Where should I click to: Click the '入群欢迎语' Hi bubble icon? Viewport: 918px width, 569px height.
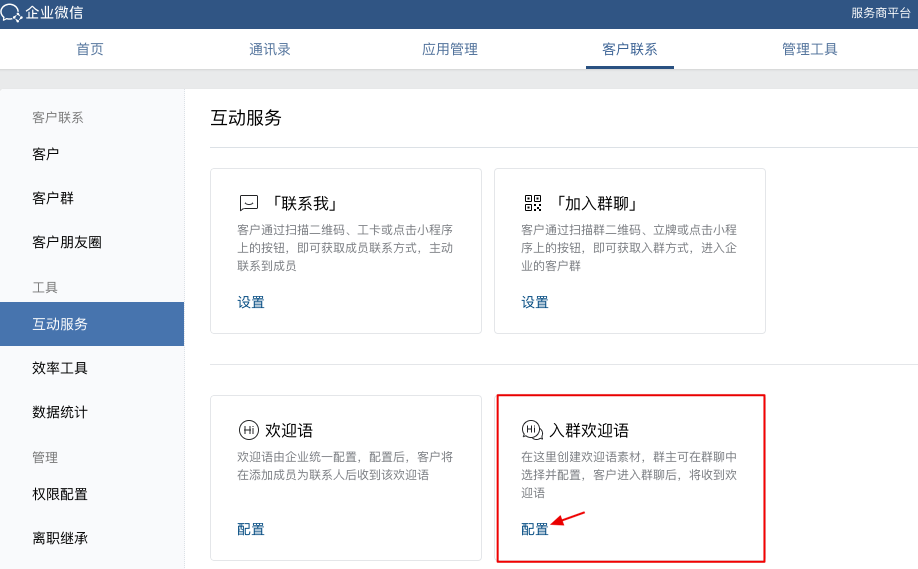click(532, 430)
